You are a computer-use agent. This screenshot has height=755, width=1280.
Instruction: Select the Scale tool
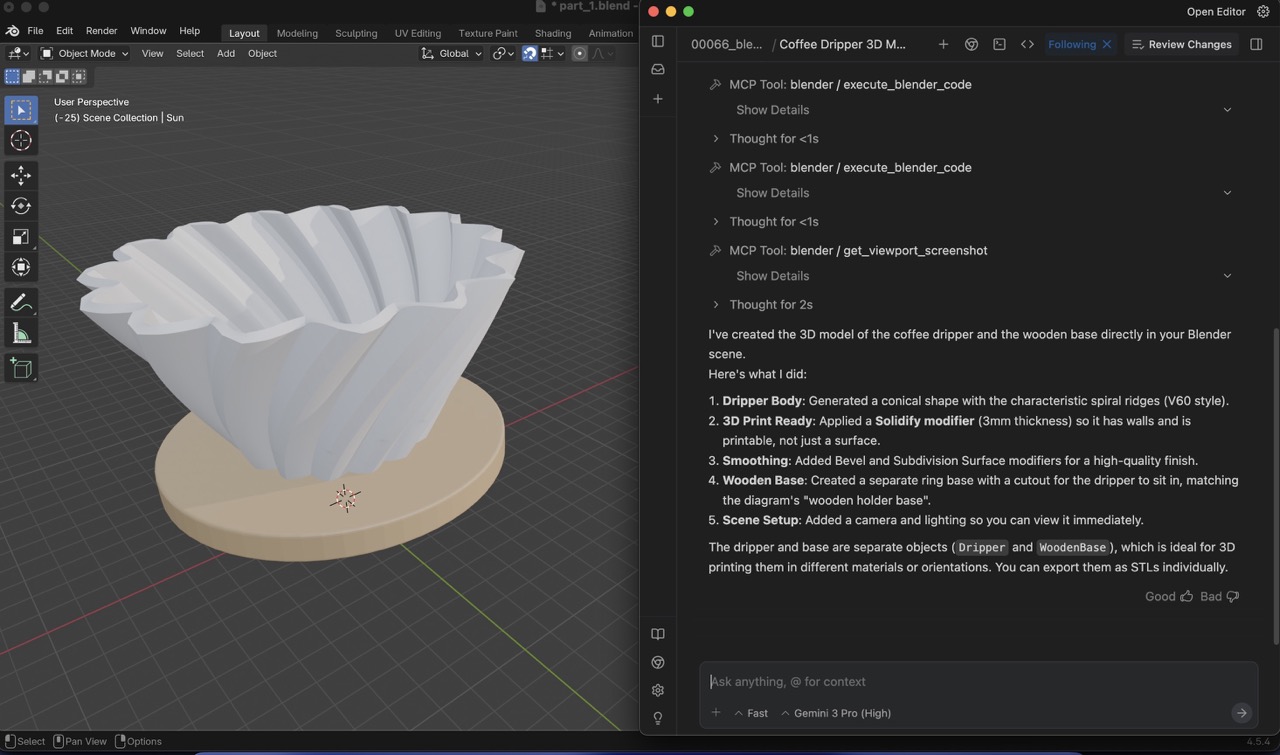21,237
